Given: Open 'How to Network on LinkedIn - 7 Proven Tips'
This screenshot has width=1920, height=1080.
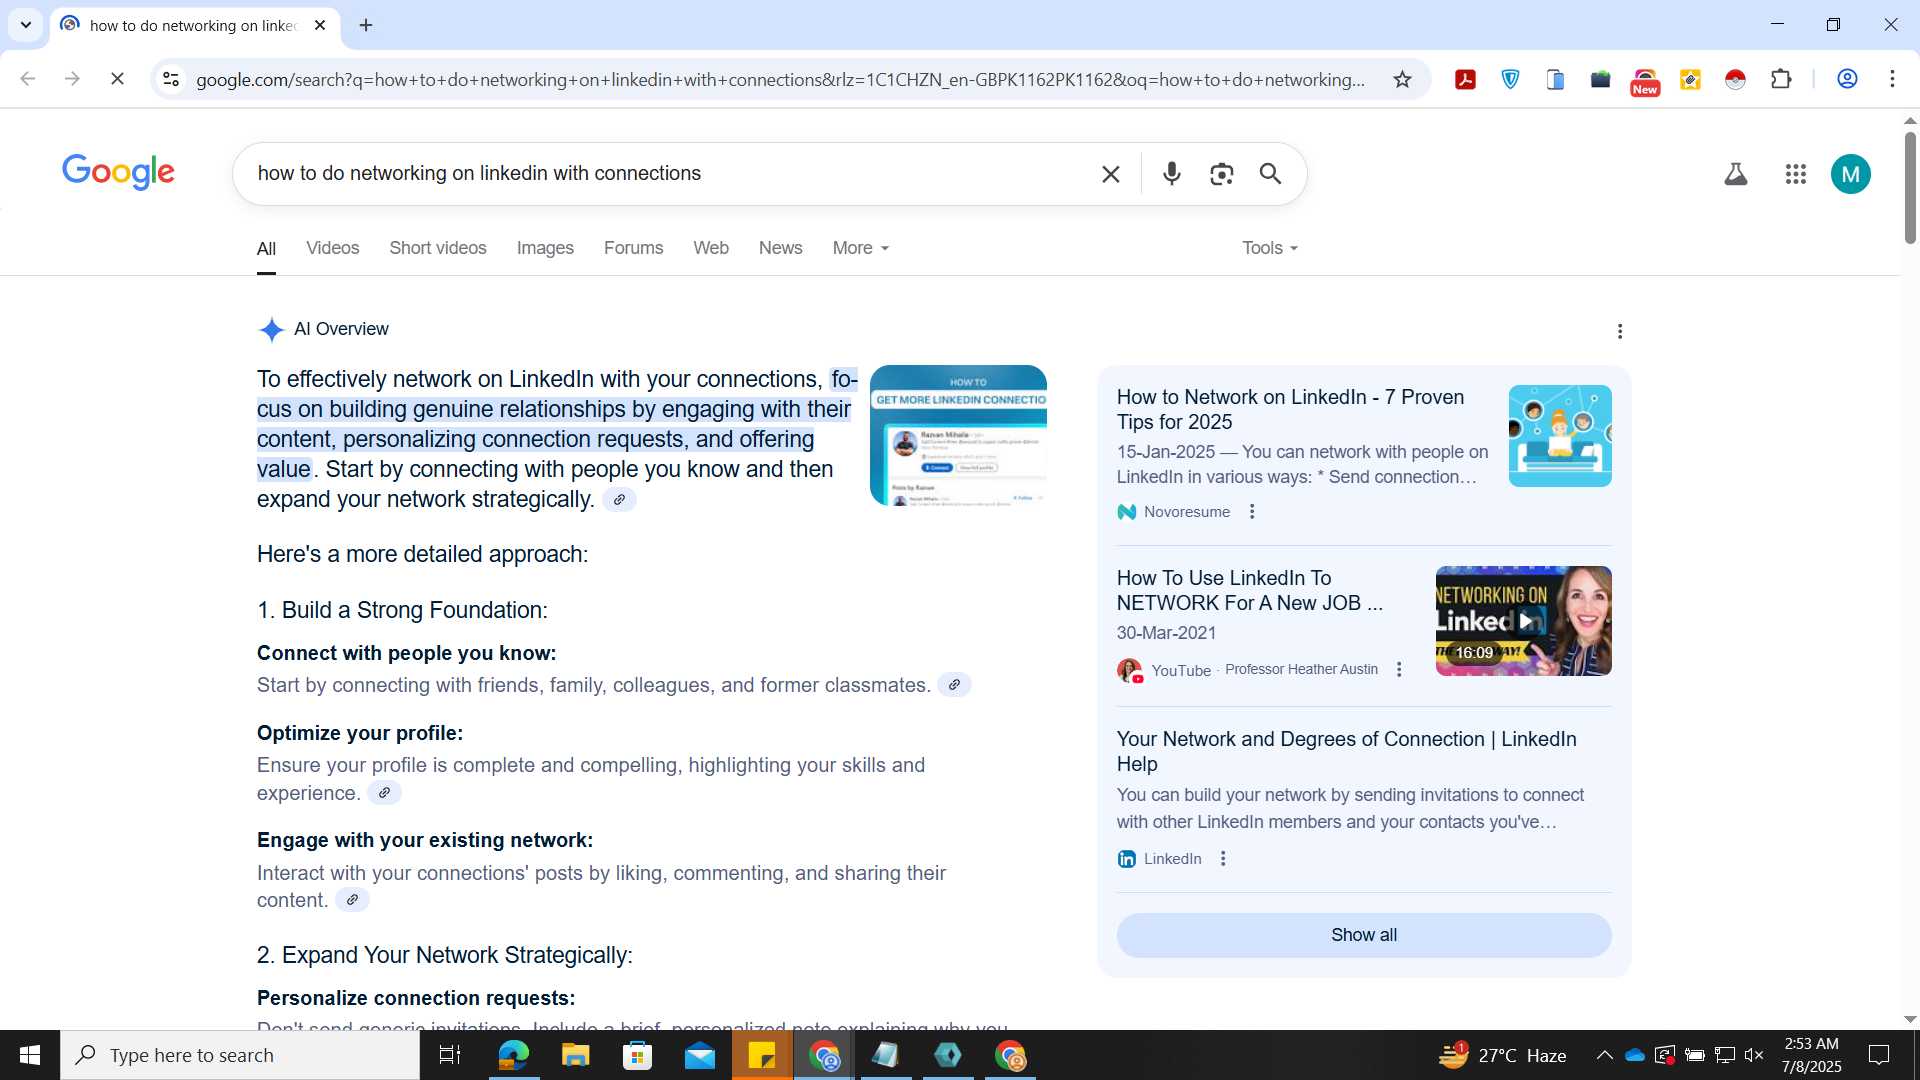Looking at the screenshot, I should click(x=1290, y=410).
